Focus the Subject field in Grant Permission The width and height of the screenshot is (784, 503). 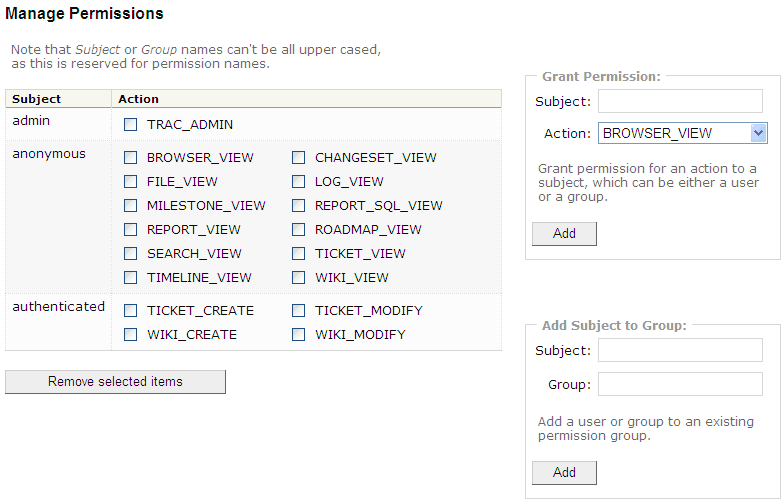pos(680,101)
